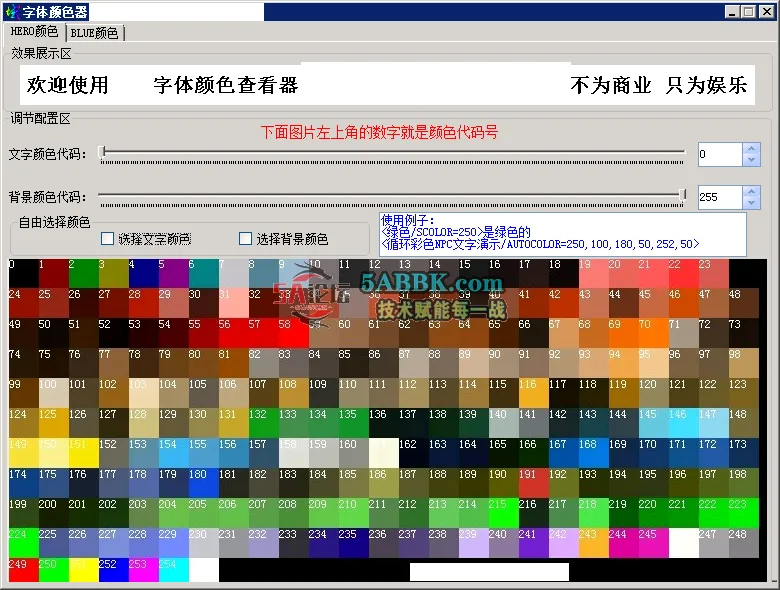The height and width of the screenshot is (590, 780).
Task: Pick color swatch 146 sky blue
Action: (x=684, y=423)
